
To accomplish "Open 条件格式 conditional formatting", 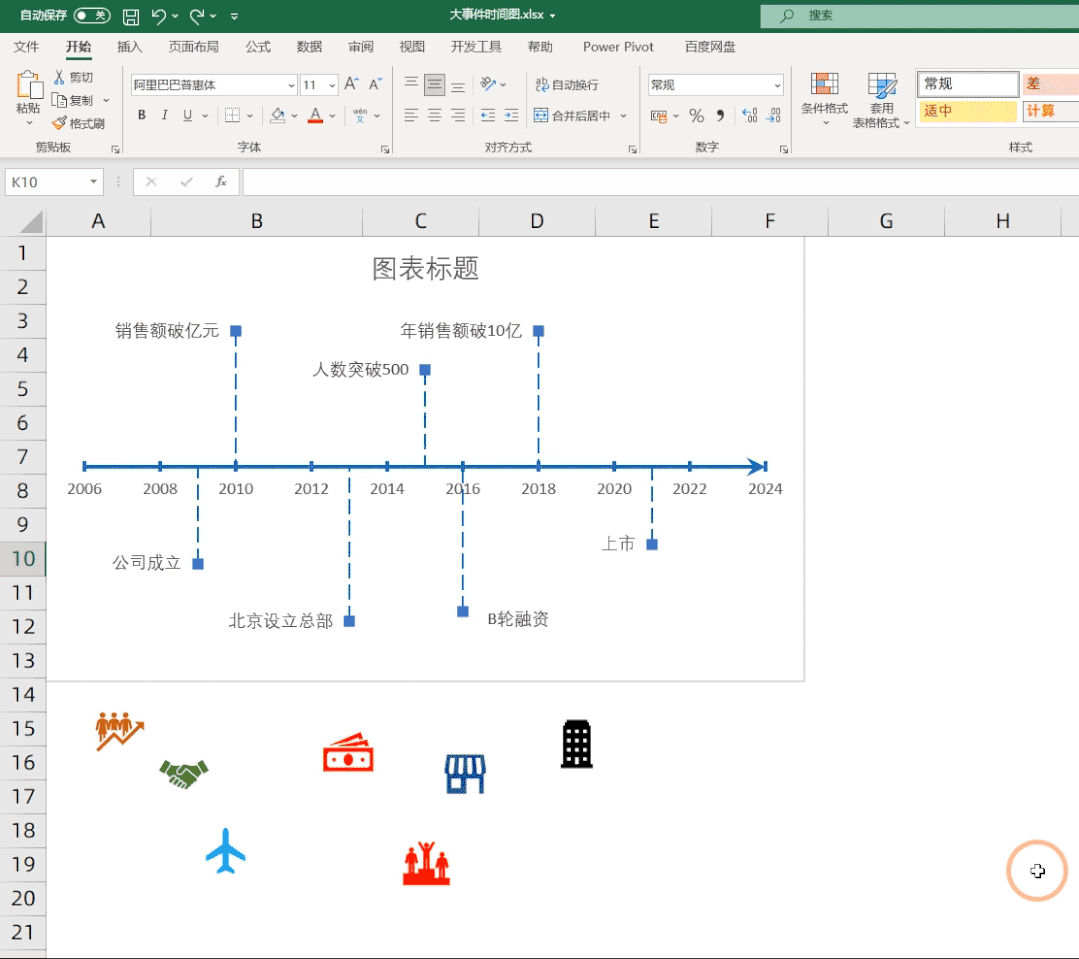I will 824,100.
